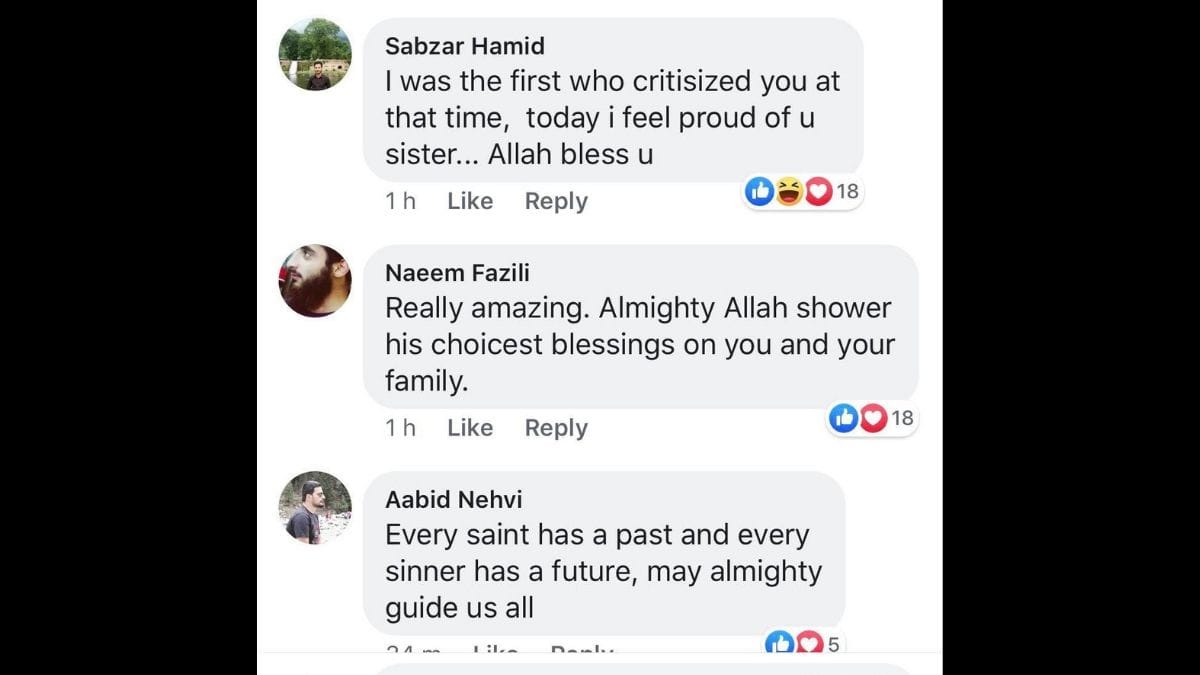Image resolution: width=1200 pixels, height=675 pixels.
Task: View the 18 reactions count on Sabzar Hamid's comment
Action: (848, 191)
